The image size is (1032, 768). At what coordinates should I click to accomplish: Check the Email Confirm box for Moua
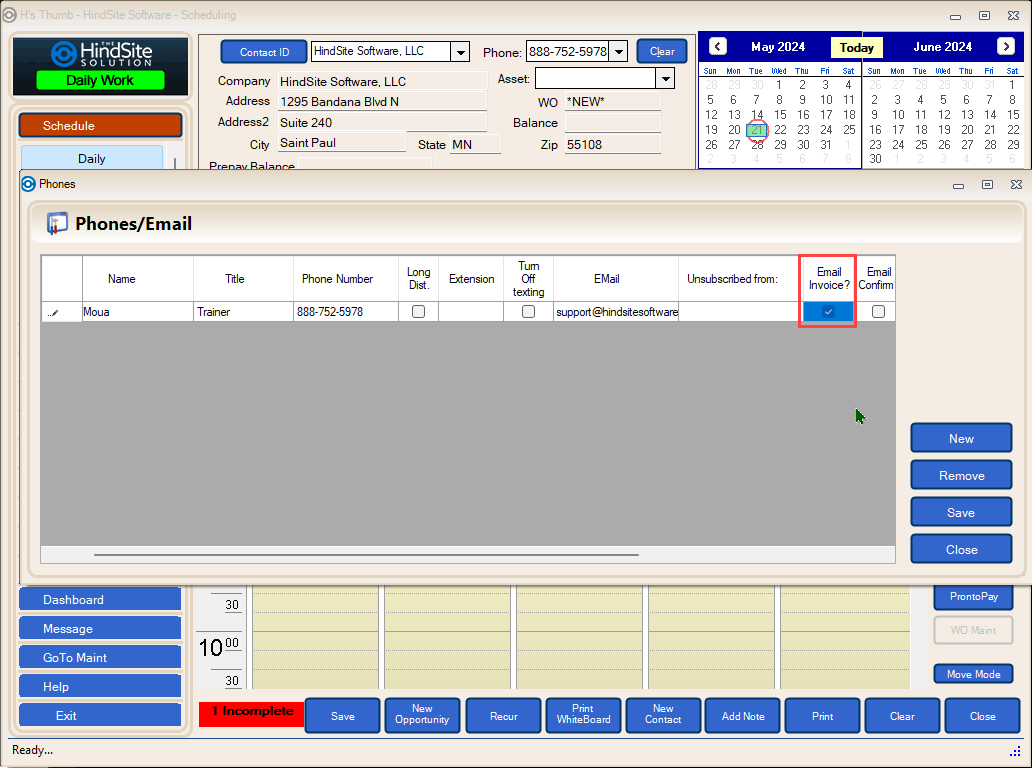(878, 312)
